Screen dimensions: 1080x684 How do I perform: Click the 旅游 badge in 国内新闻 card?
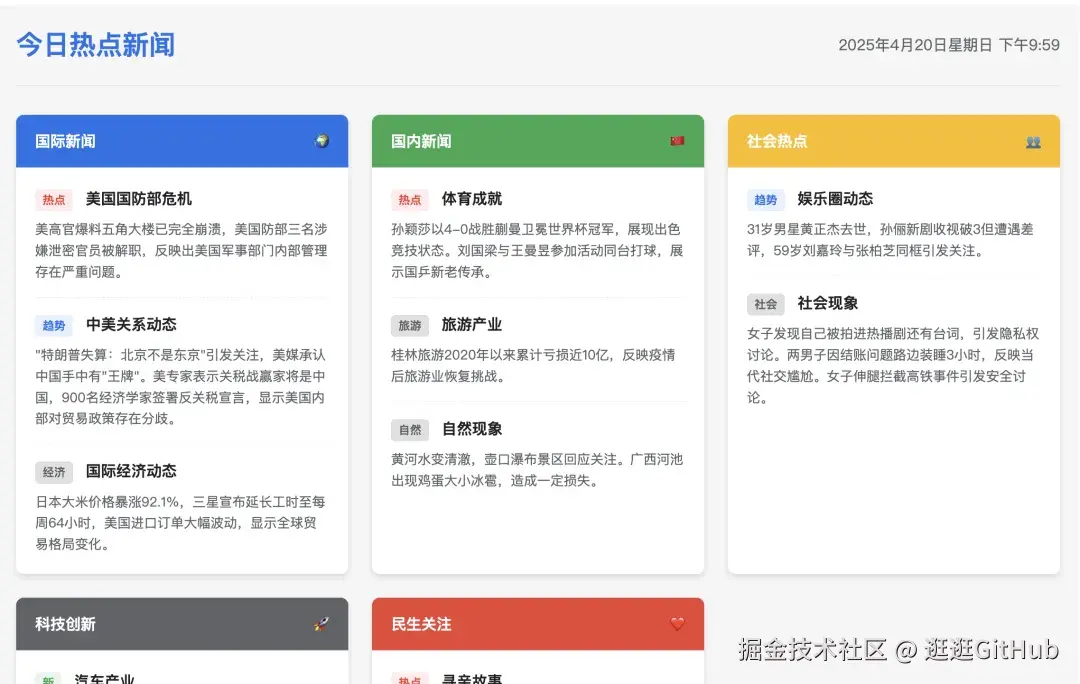(409, 324)
